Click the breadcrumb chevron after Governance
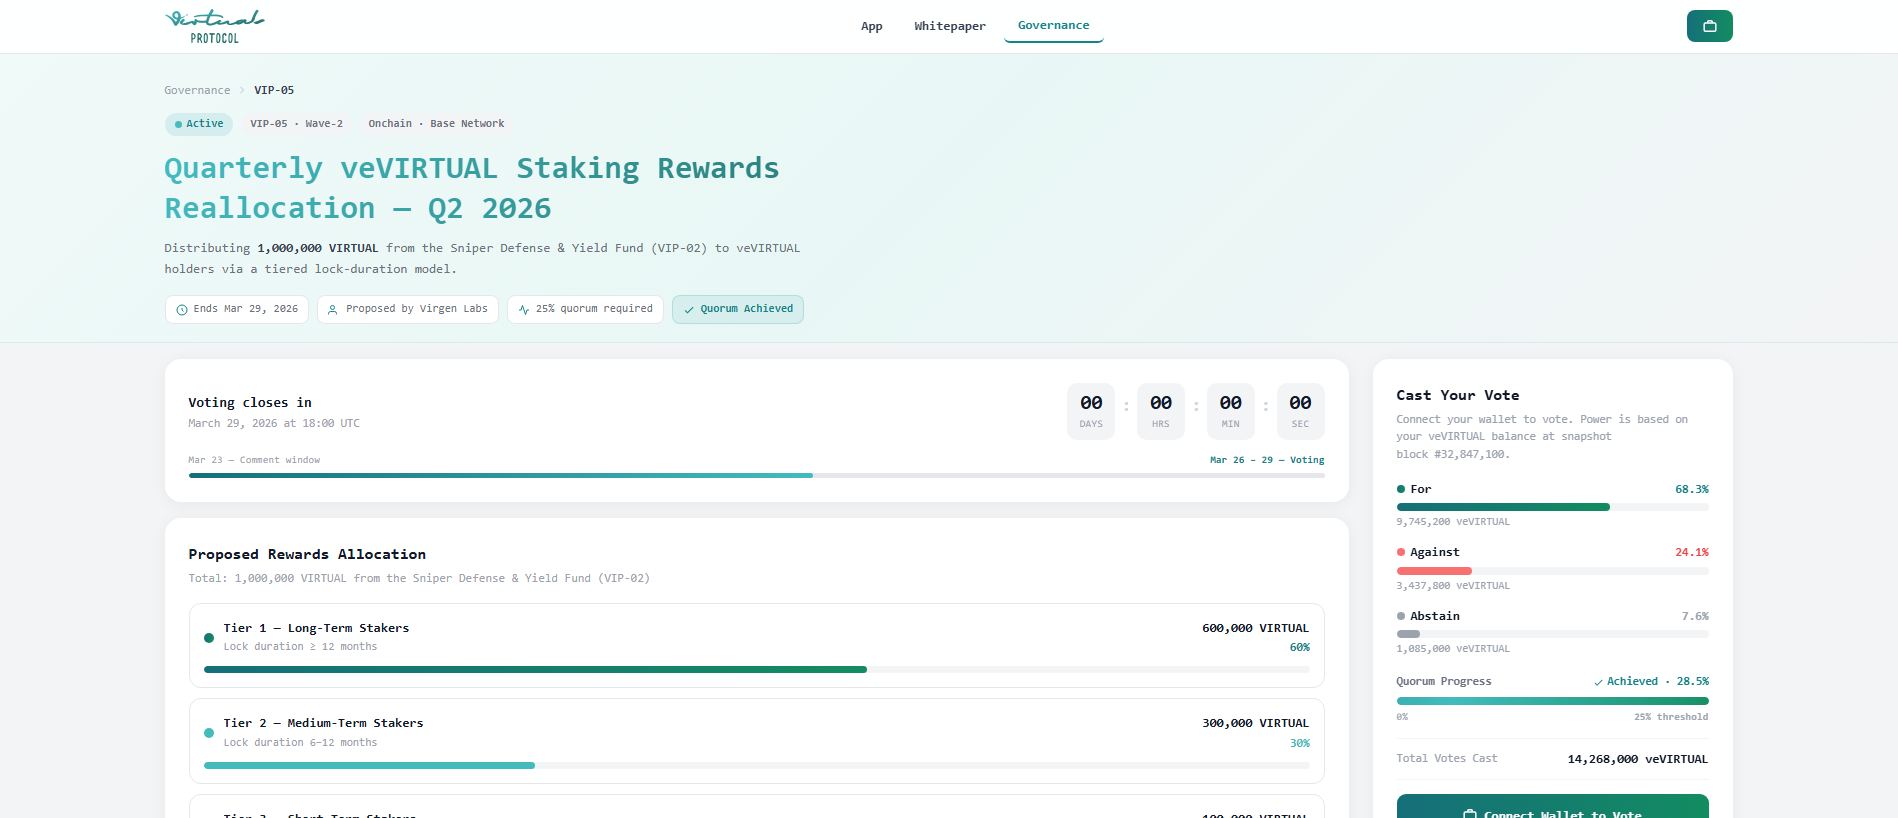The width and height of the screenshot is (1898, 818). pyautogui.click(x=242, y=90)
